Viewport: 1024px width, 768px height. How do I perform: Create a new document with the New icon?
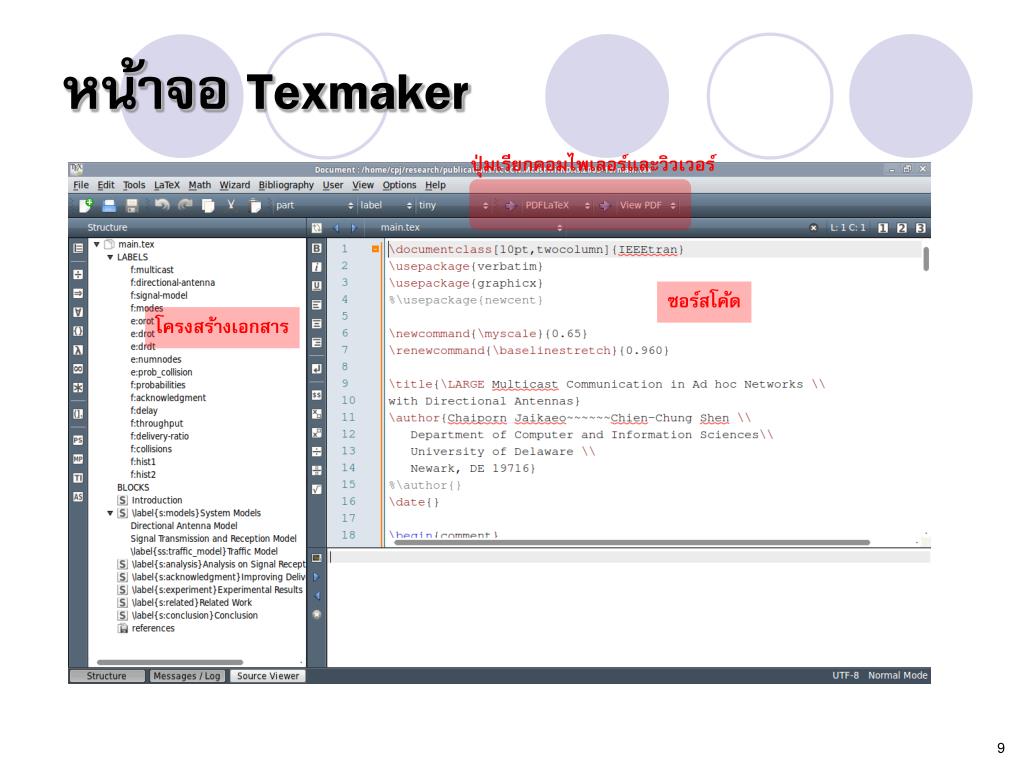coord(86,206)
